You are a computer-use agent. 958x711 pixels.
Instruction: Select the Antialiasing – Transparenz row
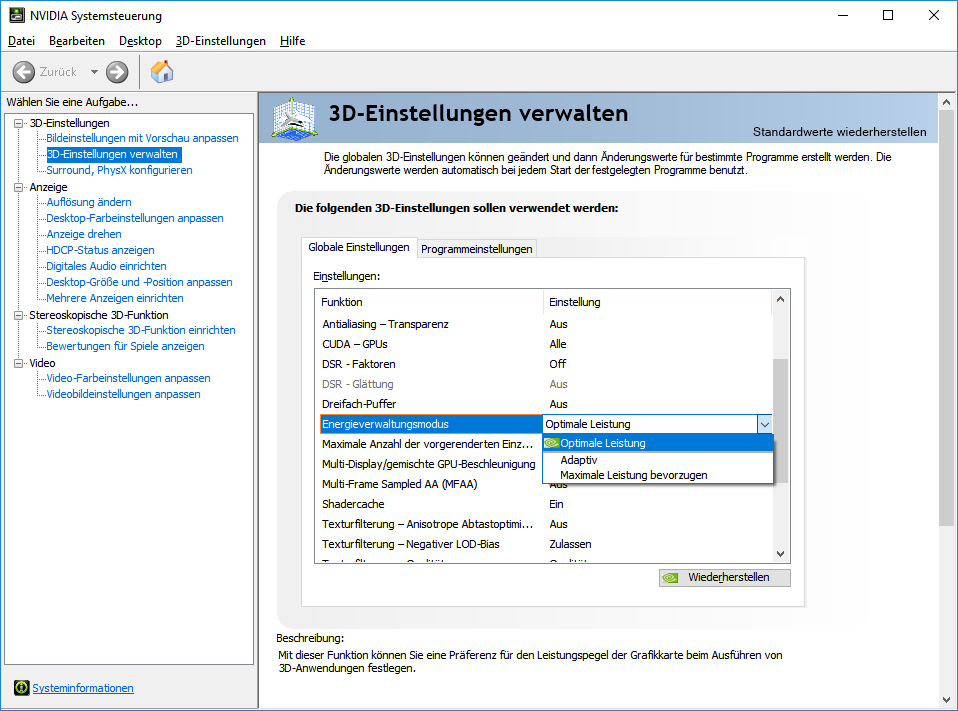pyautogui.click(x=544, y=324)
